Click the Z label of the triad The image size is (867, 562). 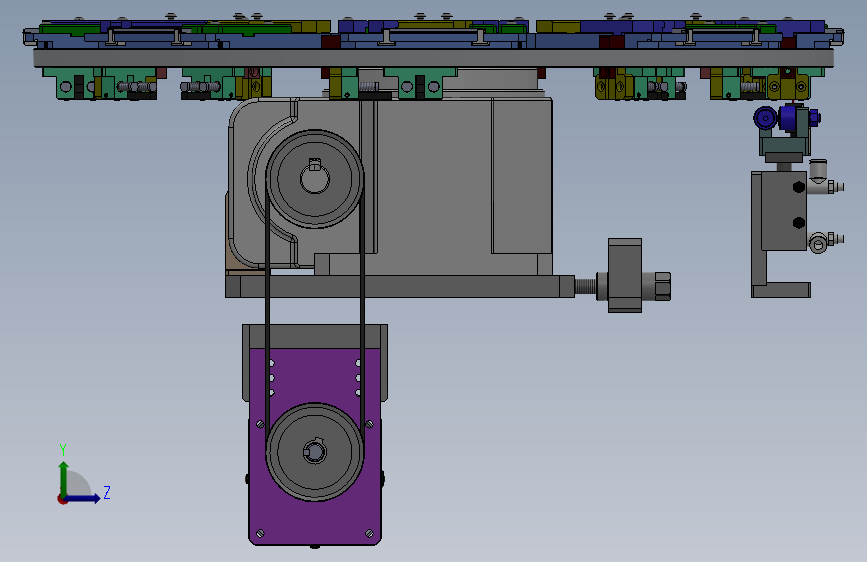[107, 492]
